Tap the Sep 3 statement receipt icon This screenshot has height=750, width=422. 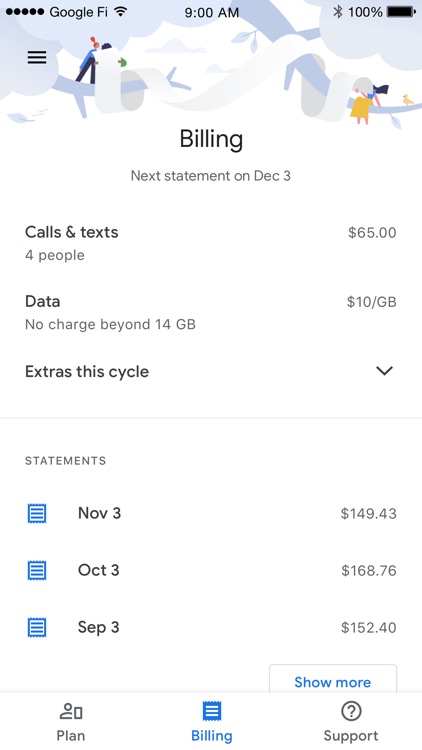37,627
